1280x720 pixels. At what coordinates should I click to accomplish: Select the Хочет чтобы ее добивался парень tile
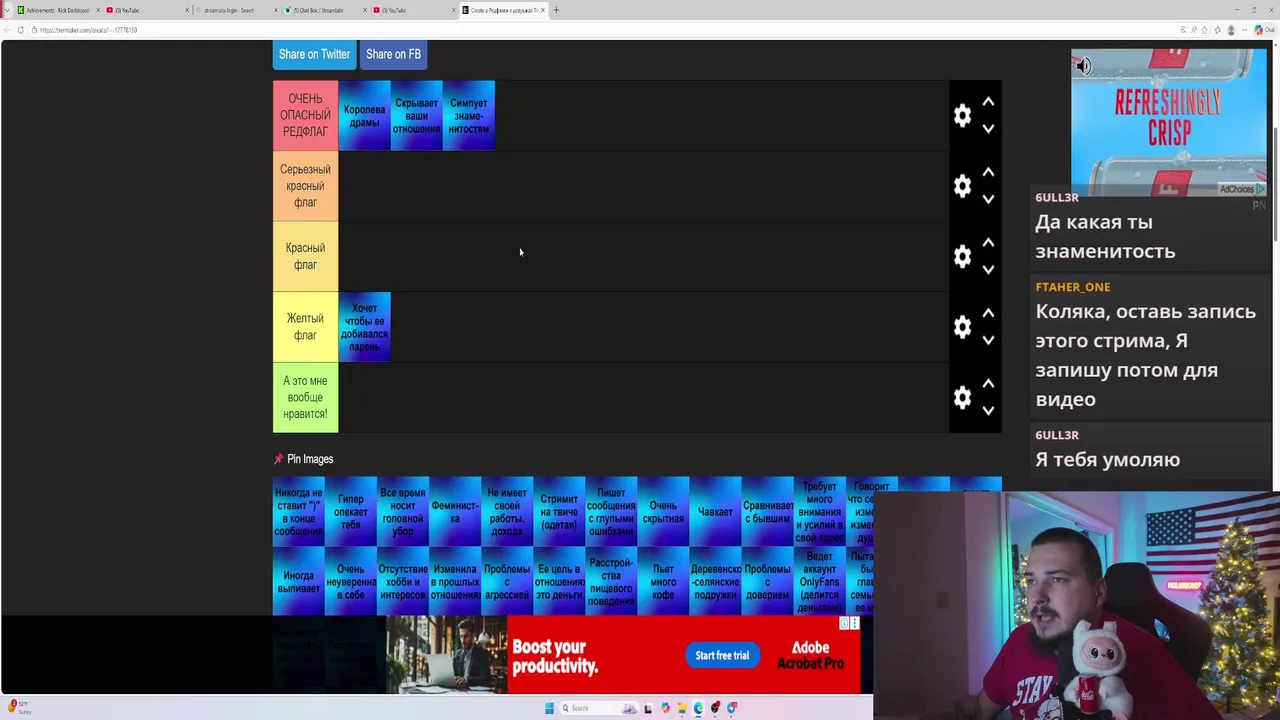(364, 327)
